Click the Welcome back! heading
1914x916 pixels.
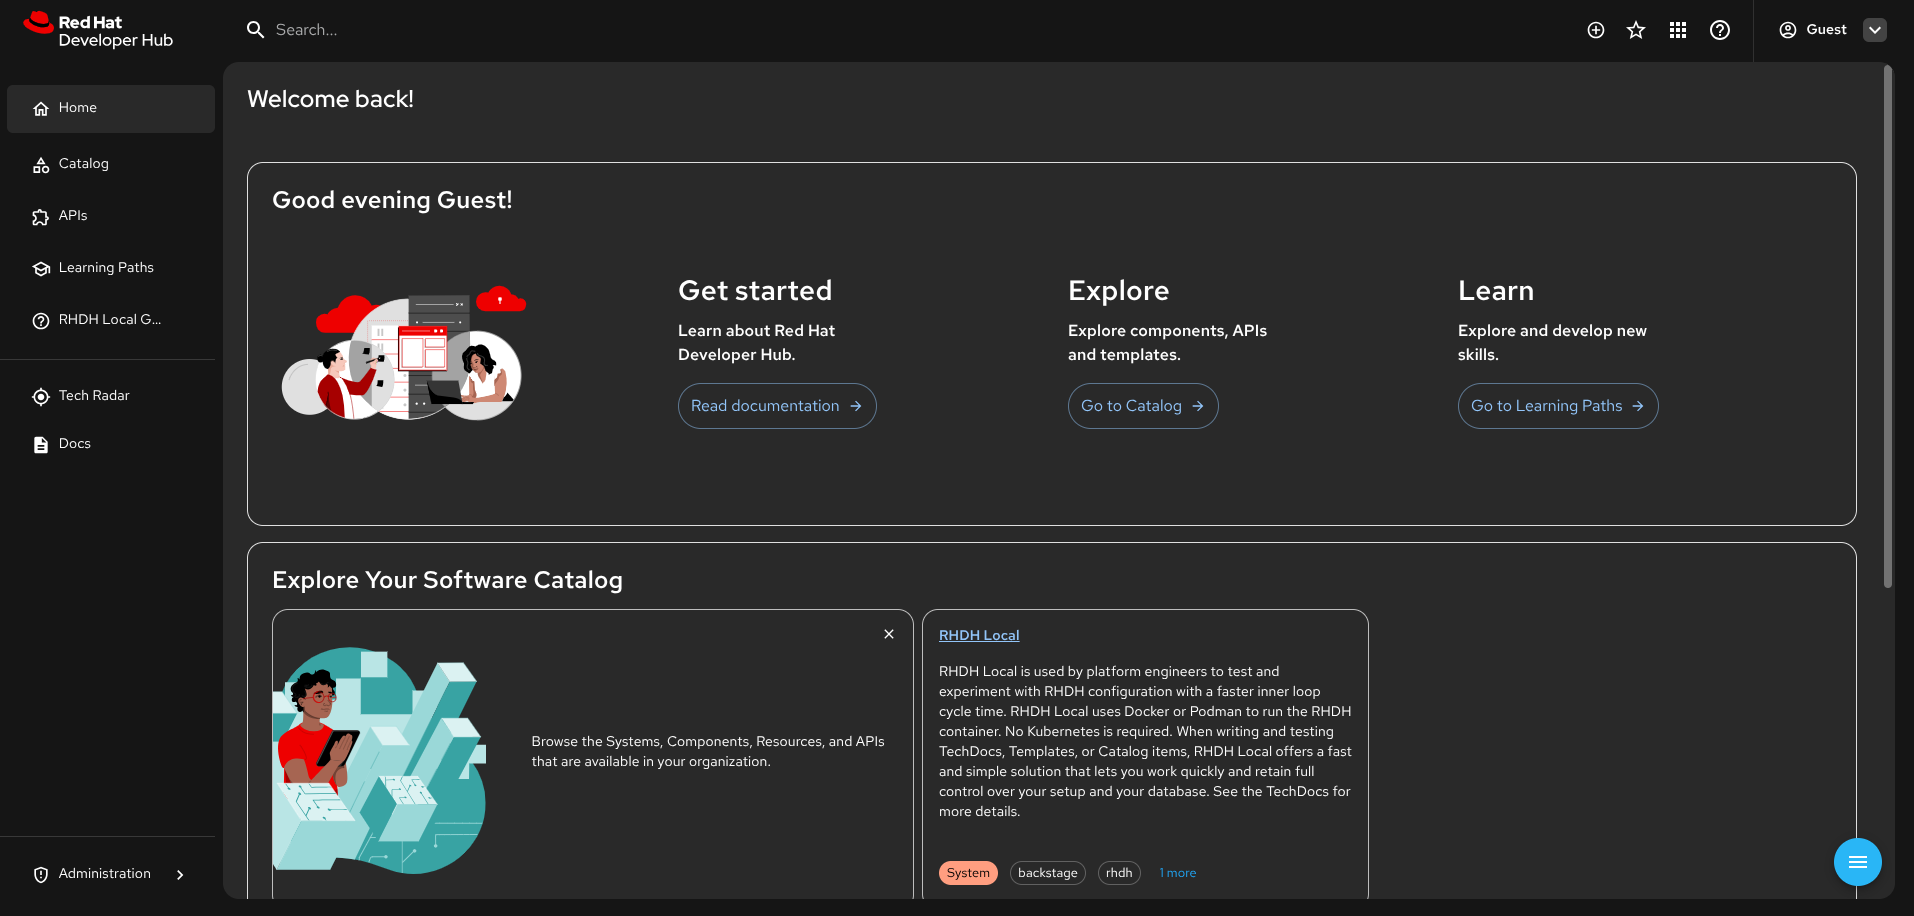(330, 99)
